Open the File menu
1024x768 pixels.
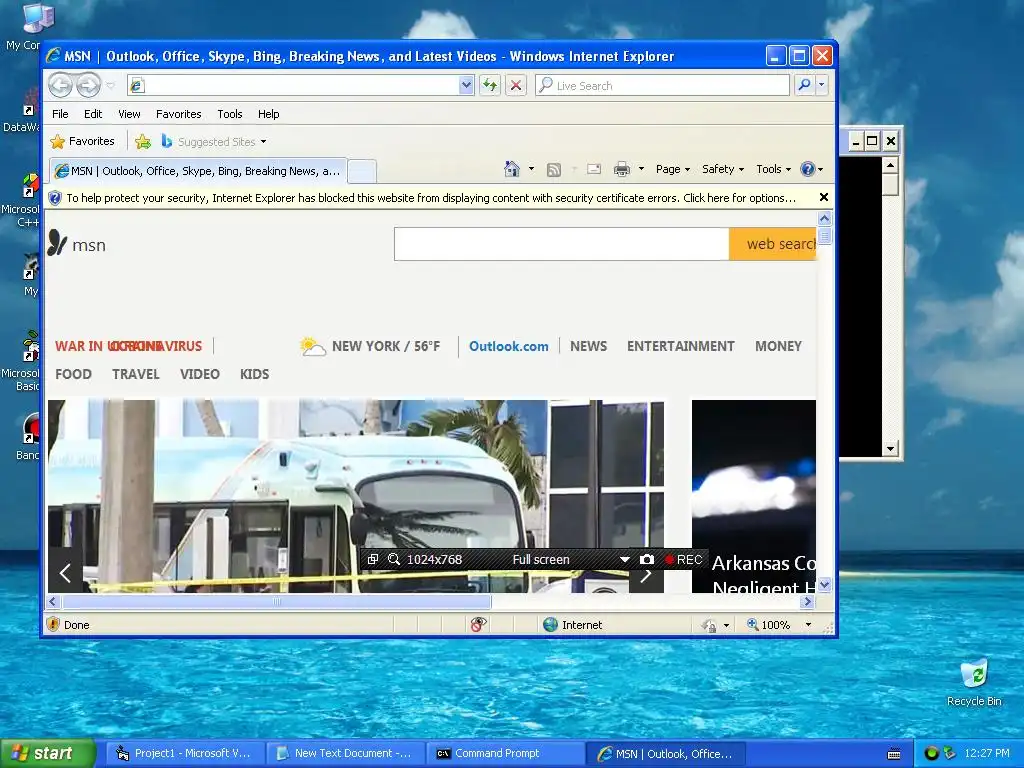tap(60, 114)
